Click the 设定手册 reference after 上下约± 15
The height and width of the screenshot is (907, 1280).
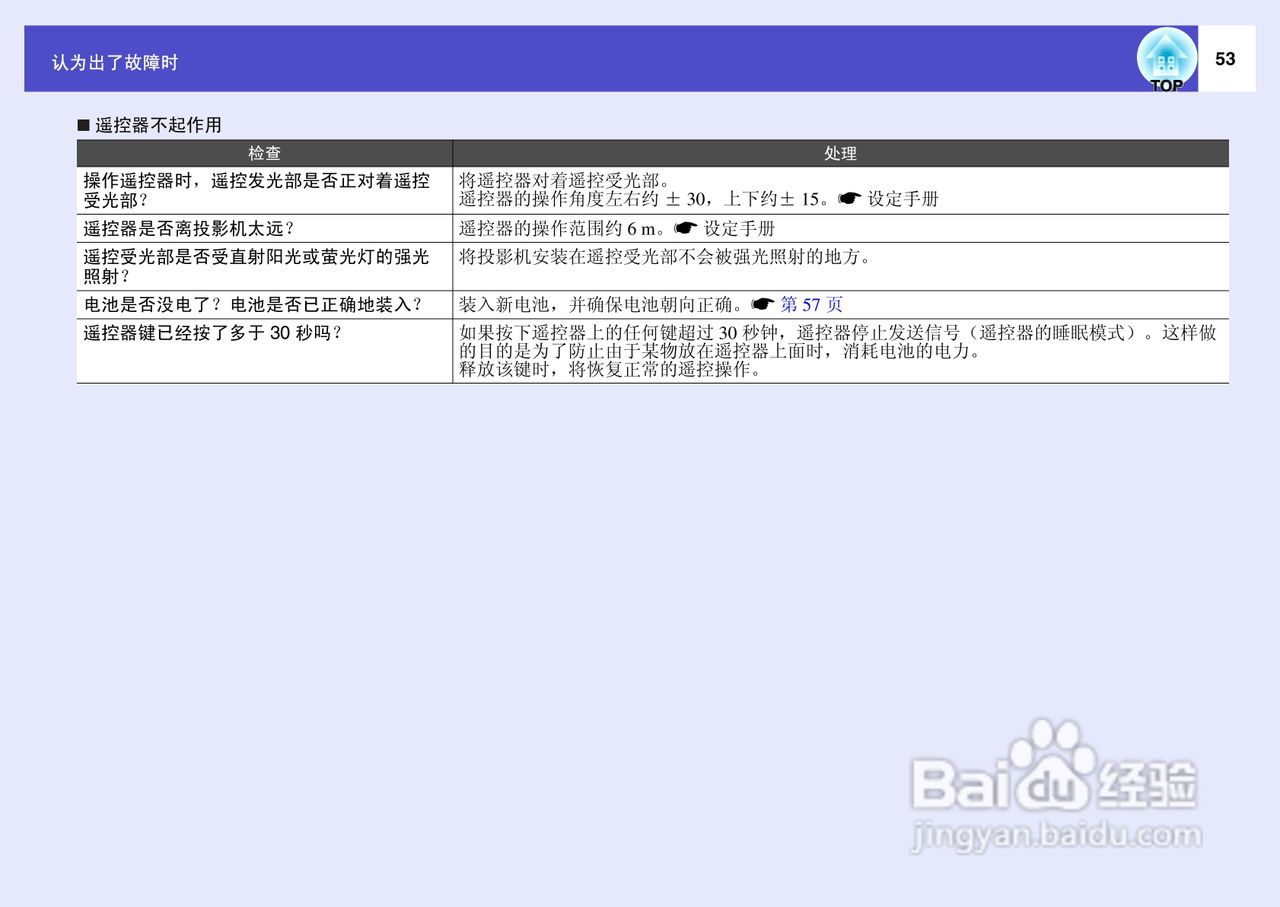tap(903, 199)
